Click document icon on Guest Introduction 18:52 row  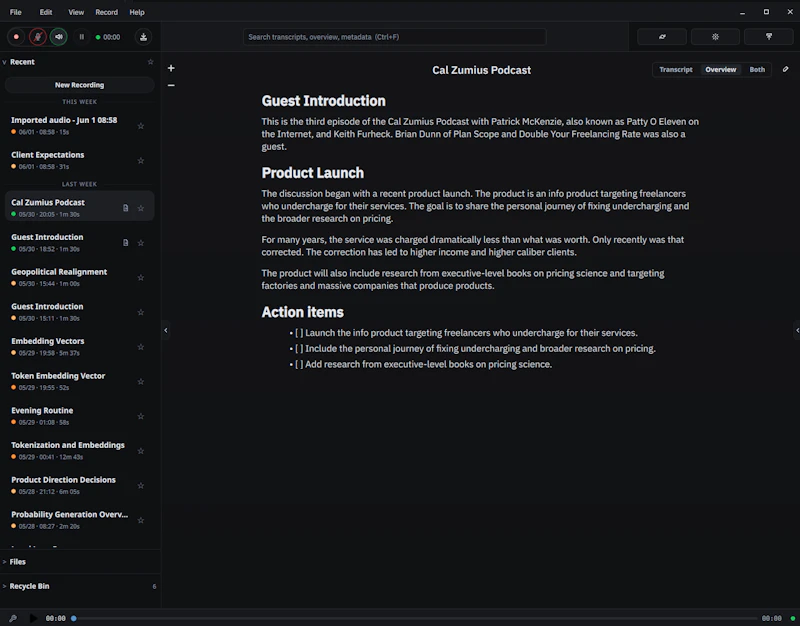(126, 243)
